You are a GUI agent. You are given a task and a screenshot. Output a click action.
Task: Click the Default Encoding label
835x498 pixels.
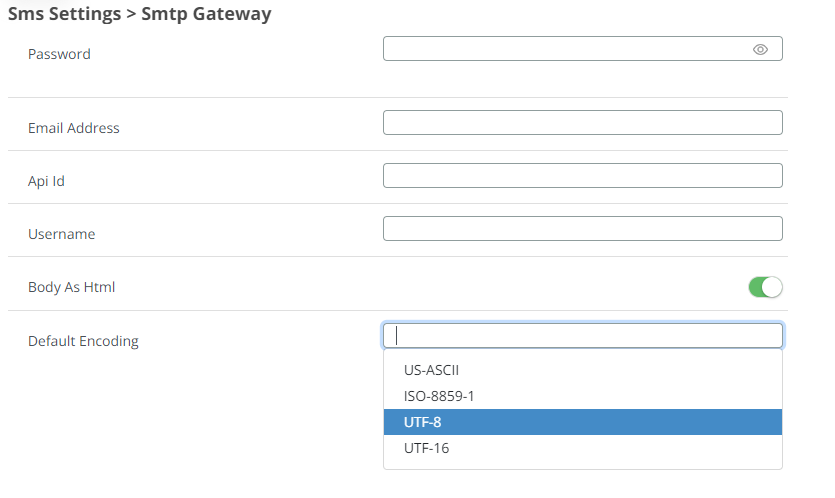83,341
